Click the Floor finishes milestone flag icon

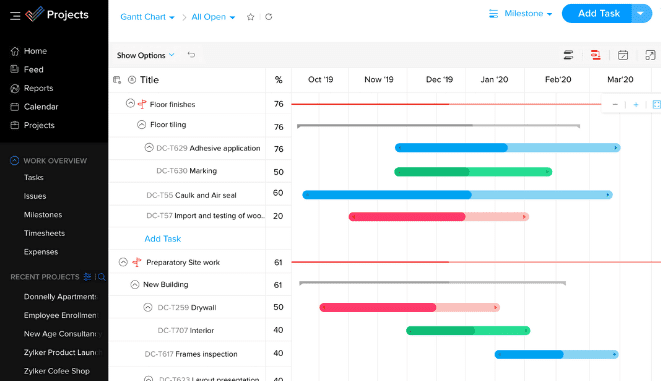pyautogui.click(x=142, y=104)
